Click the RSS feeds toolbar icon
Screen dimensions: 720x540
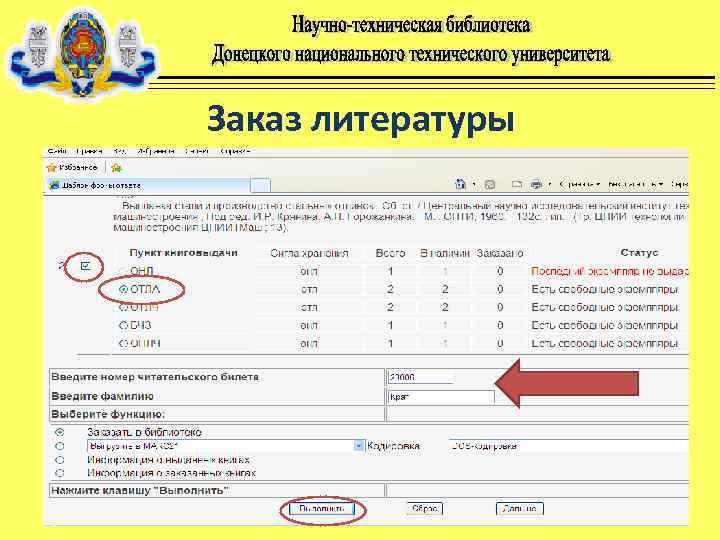pos(490,185)
